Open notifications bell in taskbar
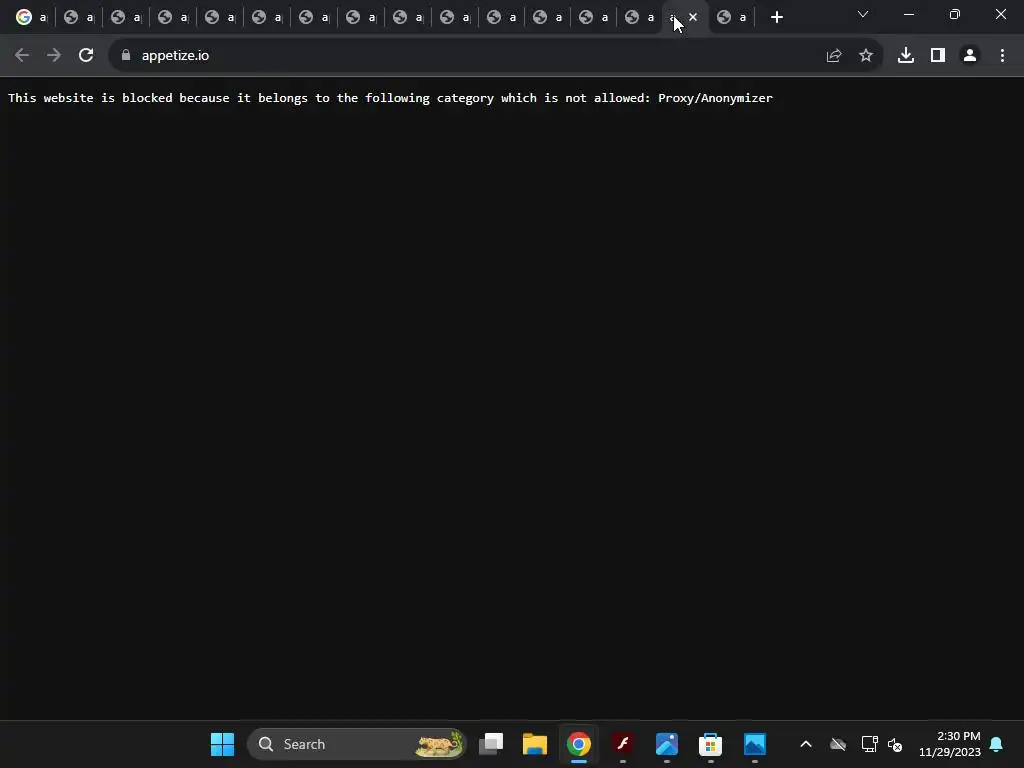Screen dimensions: 1024x768 (997, 744)
